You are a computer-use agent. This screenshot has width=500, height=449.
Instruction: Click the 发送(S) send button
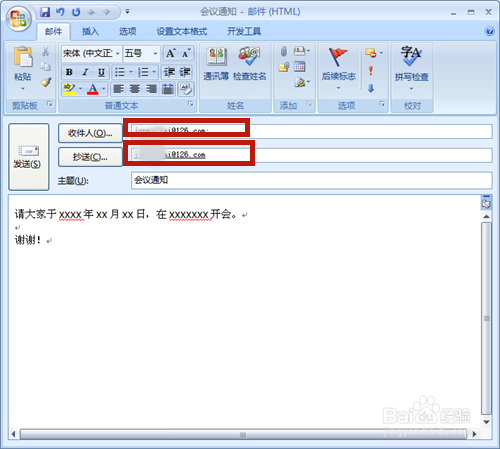click(29, 157)
